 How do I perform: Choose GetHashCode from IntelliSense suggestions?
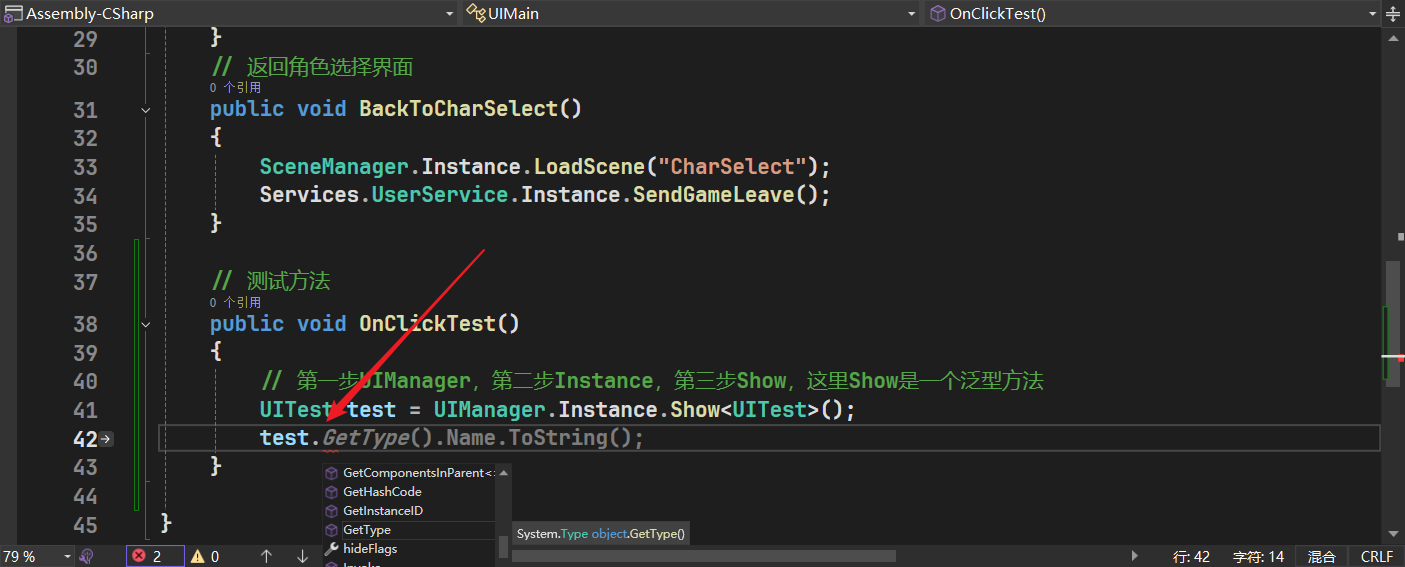tap(382, 492)
